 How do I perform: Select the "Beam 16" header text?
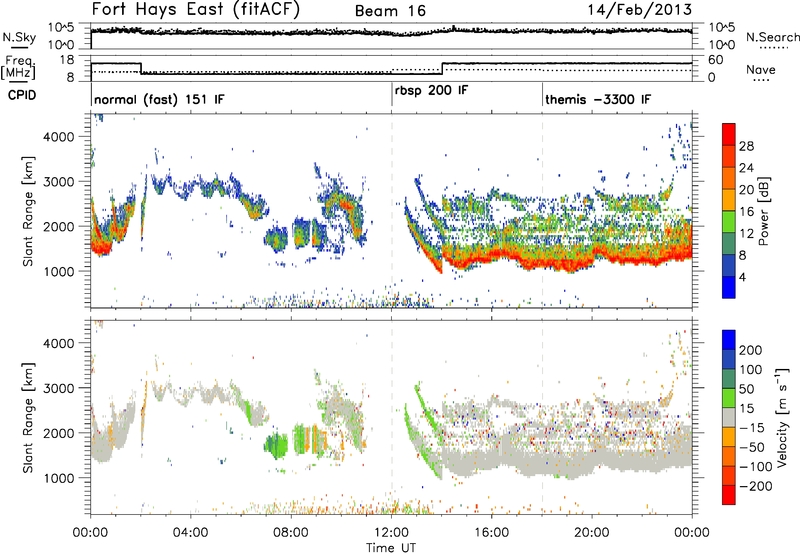[x=390, y=11]
